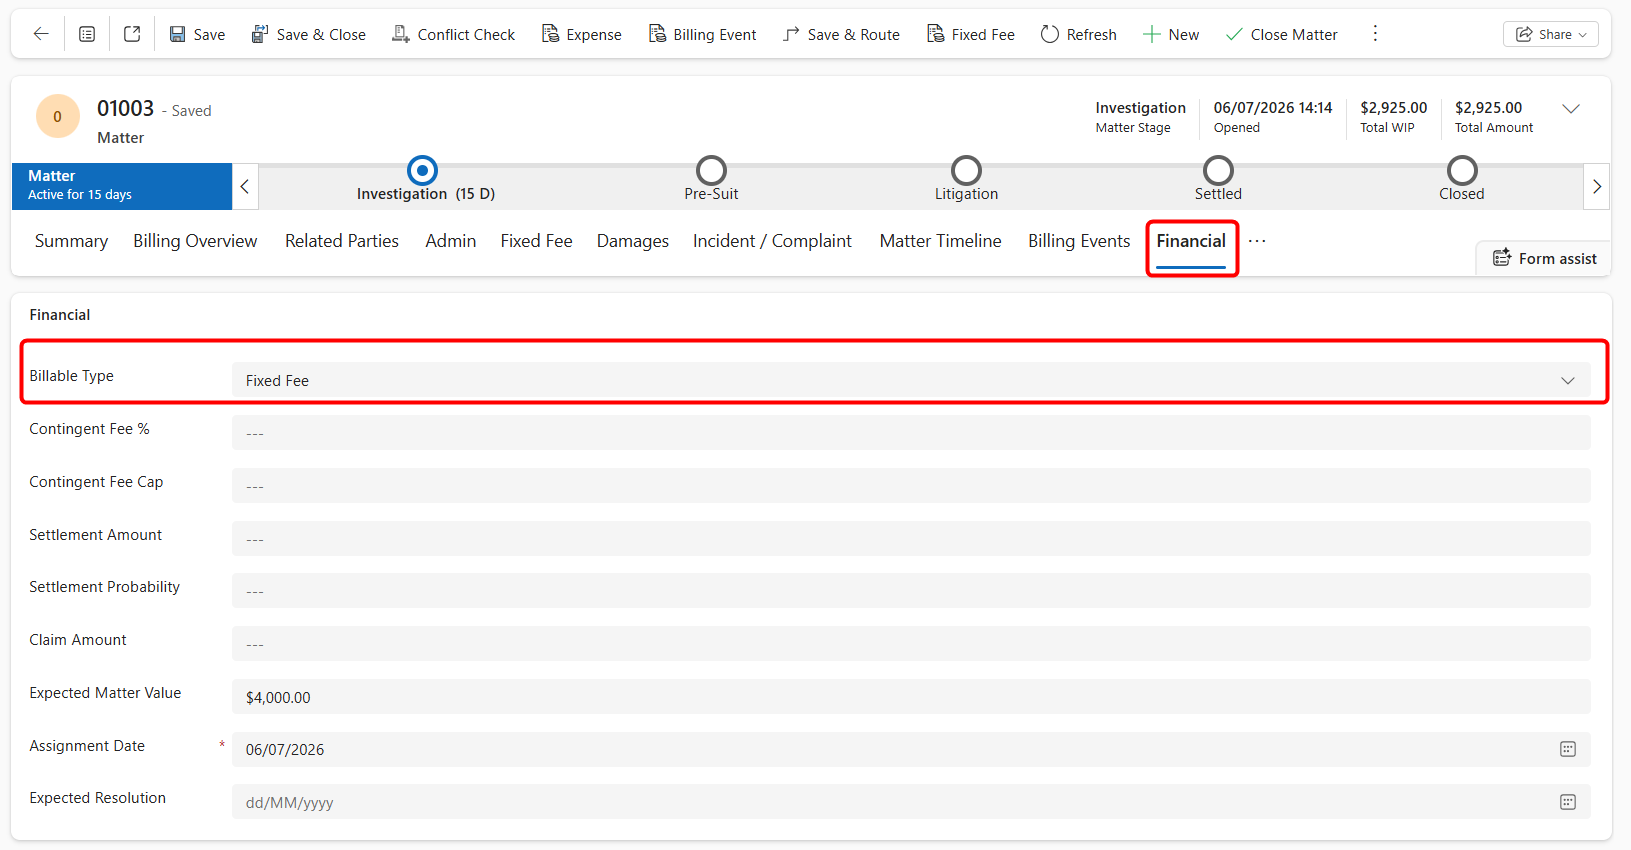Show more tabs with the ellipsis
Screen dimensions: 1631x850
1257,241
